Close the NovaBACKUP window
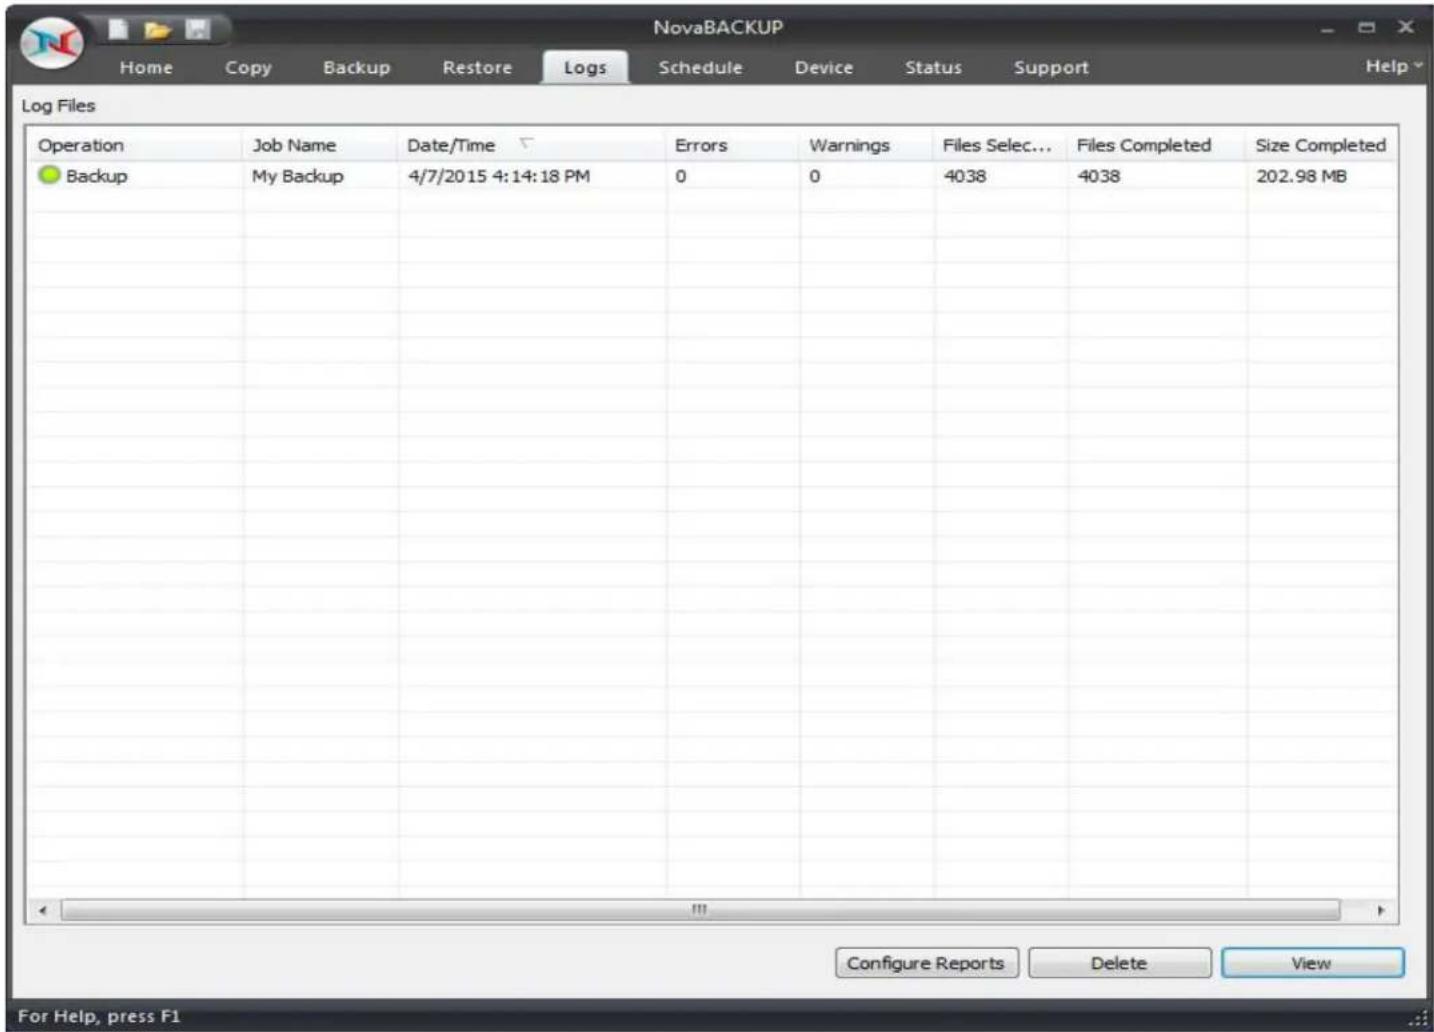Screen dimensions: 1434x1032 pos(1406,28)
